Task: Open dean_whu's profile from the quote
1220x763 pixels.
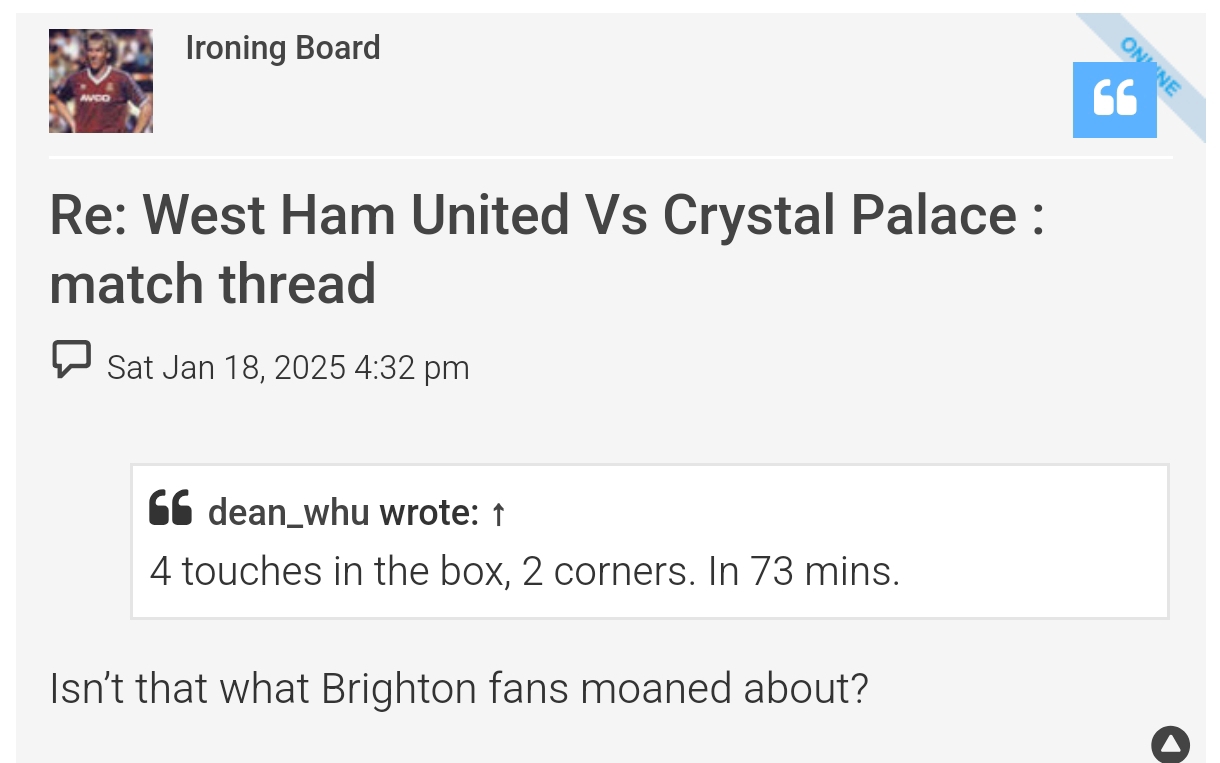Action: [x=275, y=513]
